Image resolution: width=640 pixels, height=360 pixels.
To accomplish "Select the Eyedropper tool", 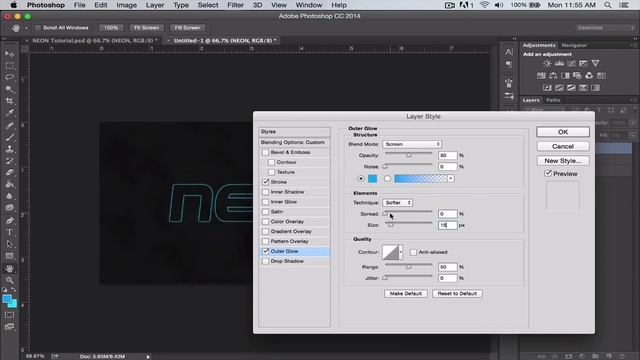I will (9, 113).
